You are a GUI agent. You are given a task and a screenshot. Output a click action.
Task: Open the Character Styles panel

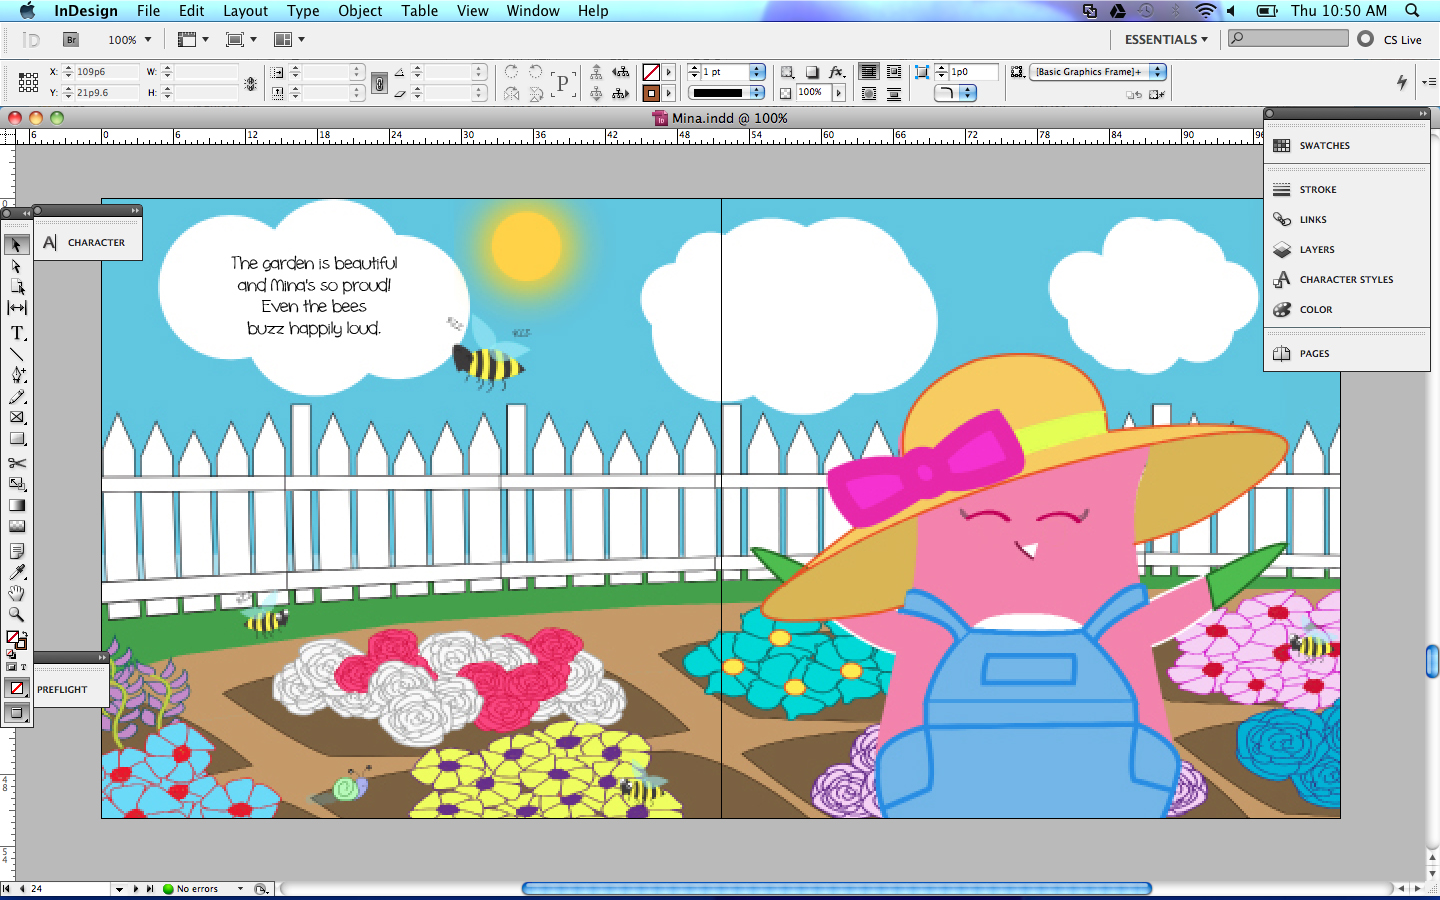[1346, 280]
